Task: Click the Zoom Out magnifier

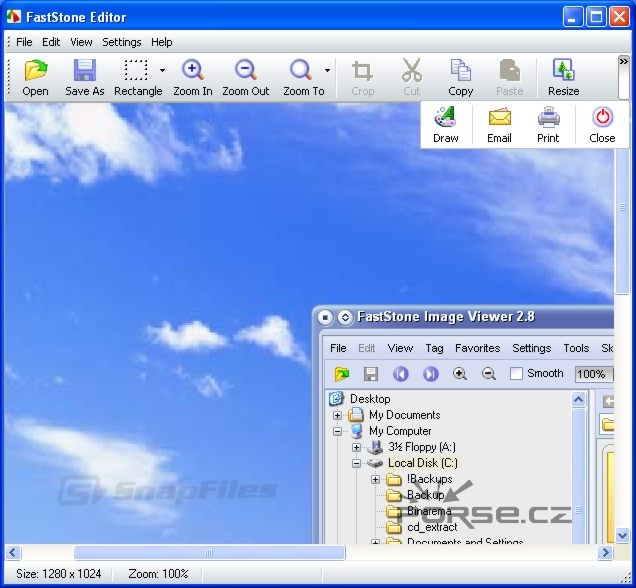Action: coord(245,77)
